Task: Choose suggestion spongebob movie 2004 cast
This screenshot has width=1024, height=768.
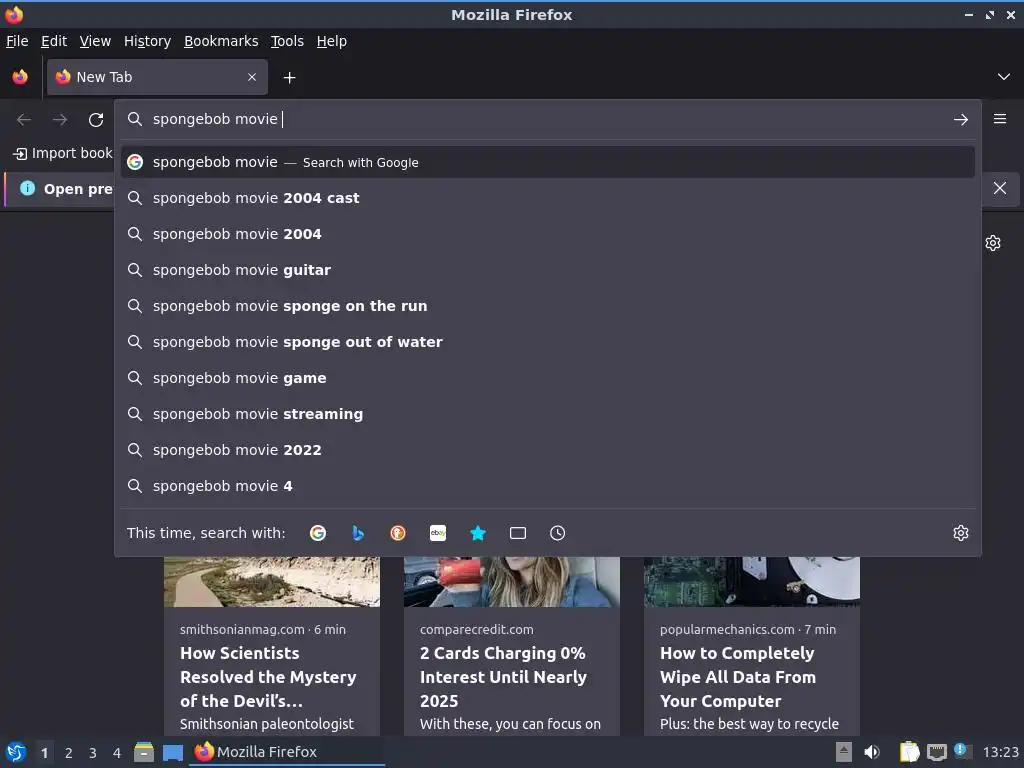Action: (x=547, y=198)
